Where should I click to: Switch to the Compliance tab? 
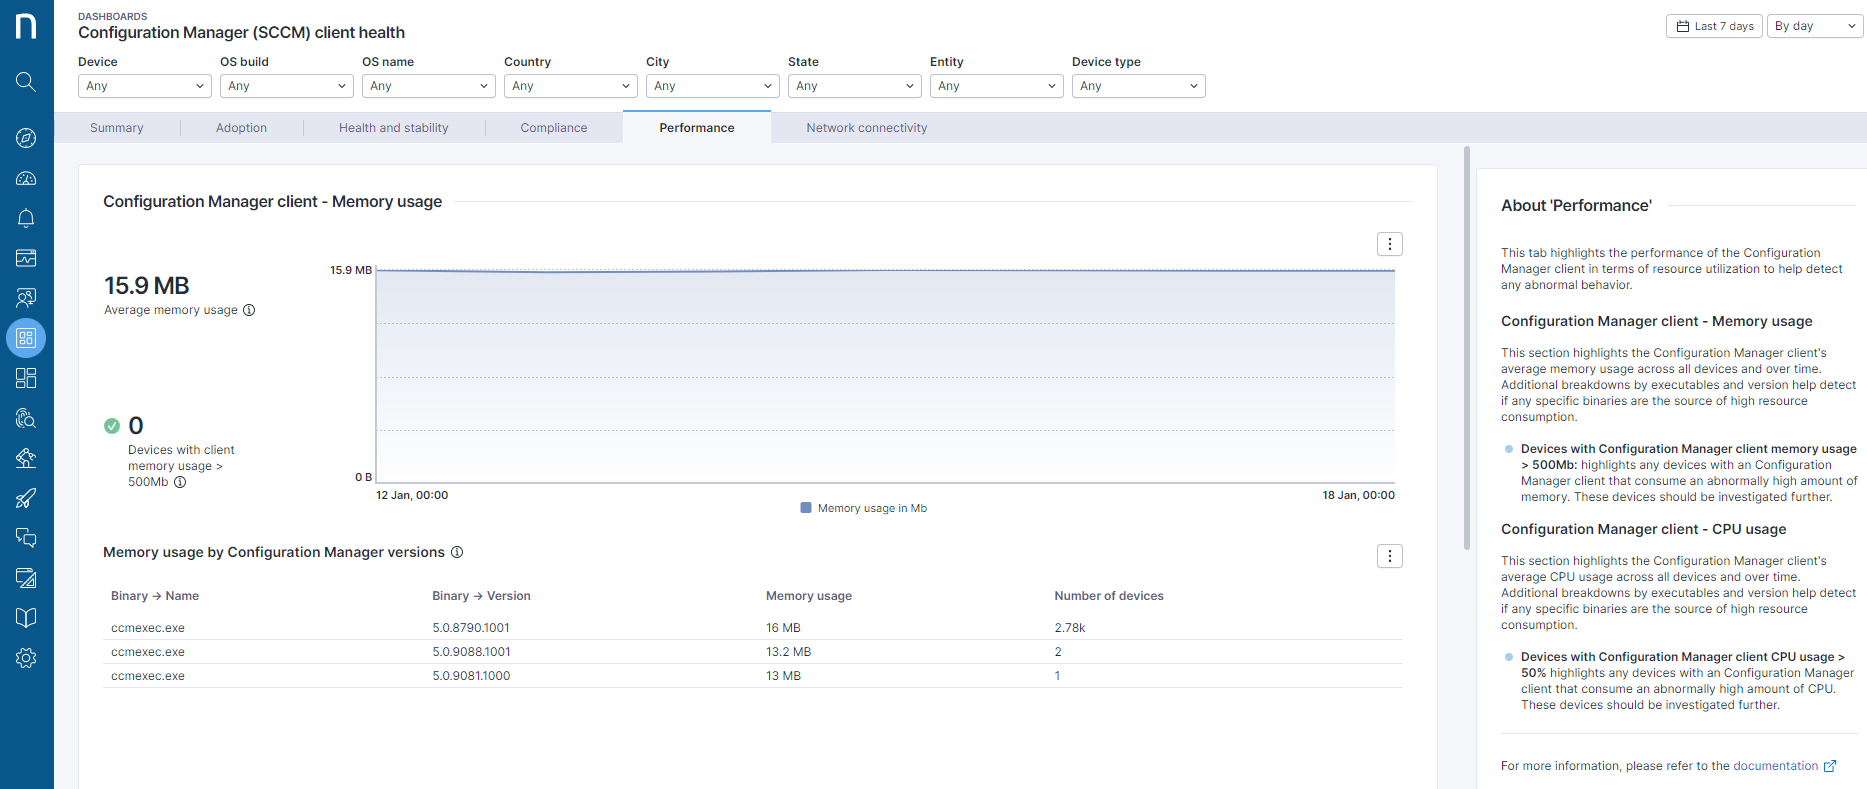coord(554,128)
